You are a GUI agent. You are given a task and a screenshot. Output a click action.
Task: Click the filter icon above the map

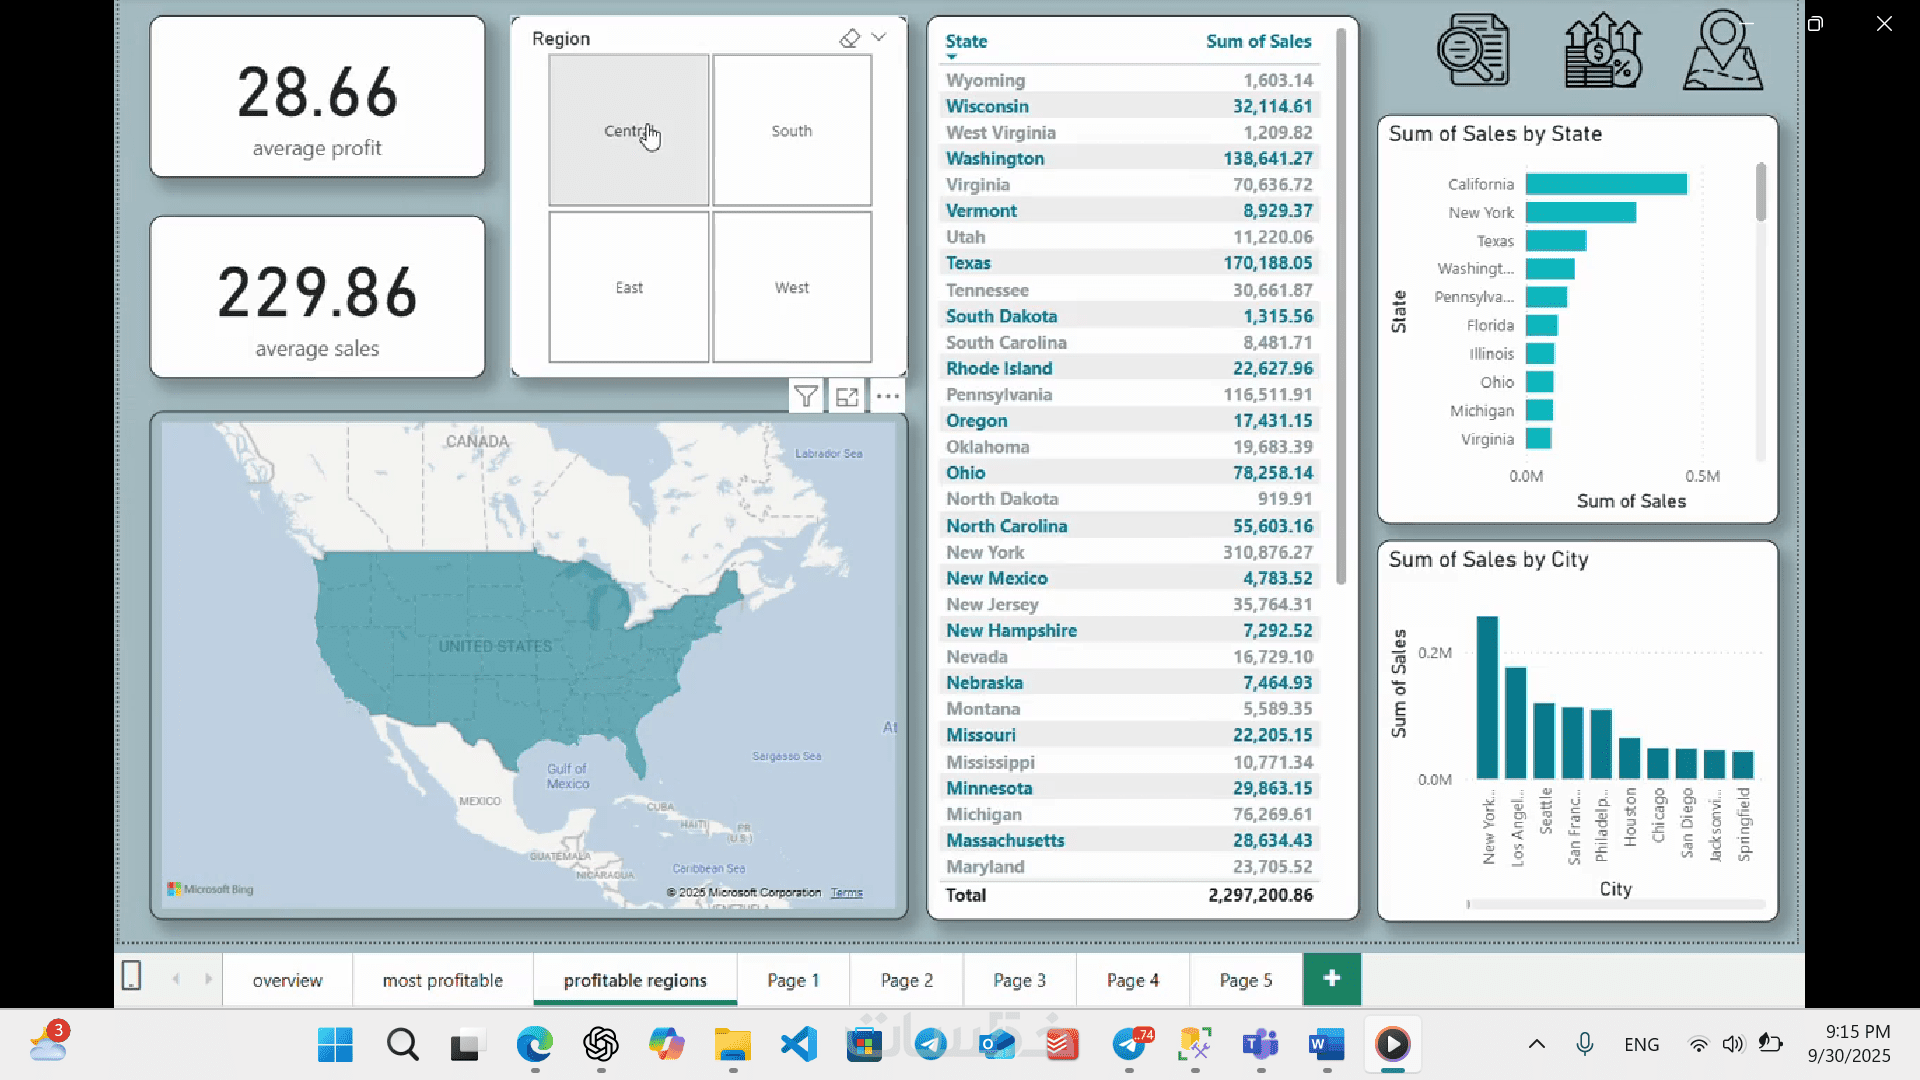(805, 397)
